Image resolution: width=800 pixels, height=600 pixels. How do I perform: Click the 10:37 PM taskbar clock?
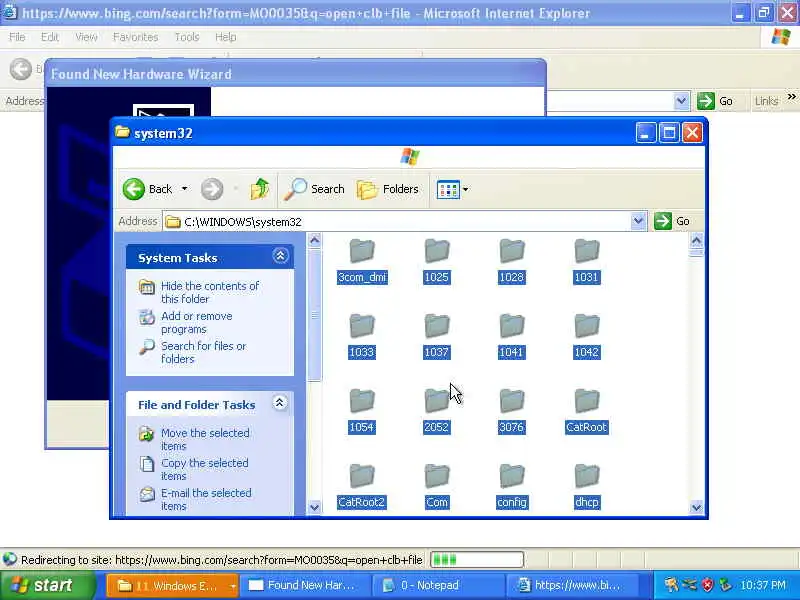tap(763, 585)
